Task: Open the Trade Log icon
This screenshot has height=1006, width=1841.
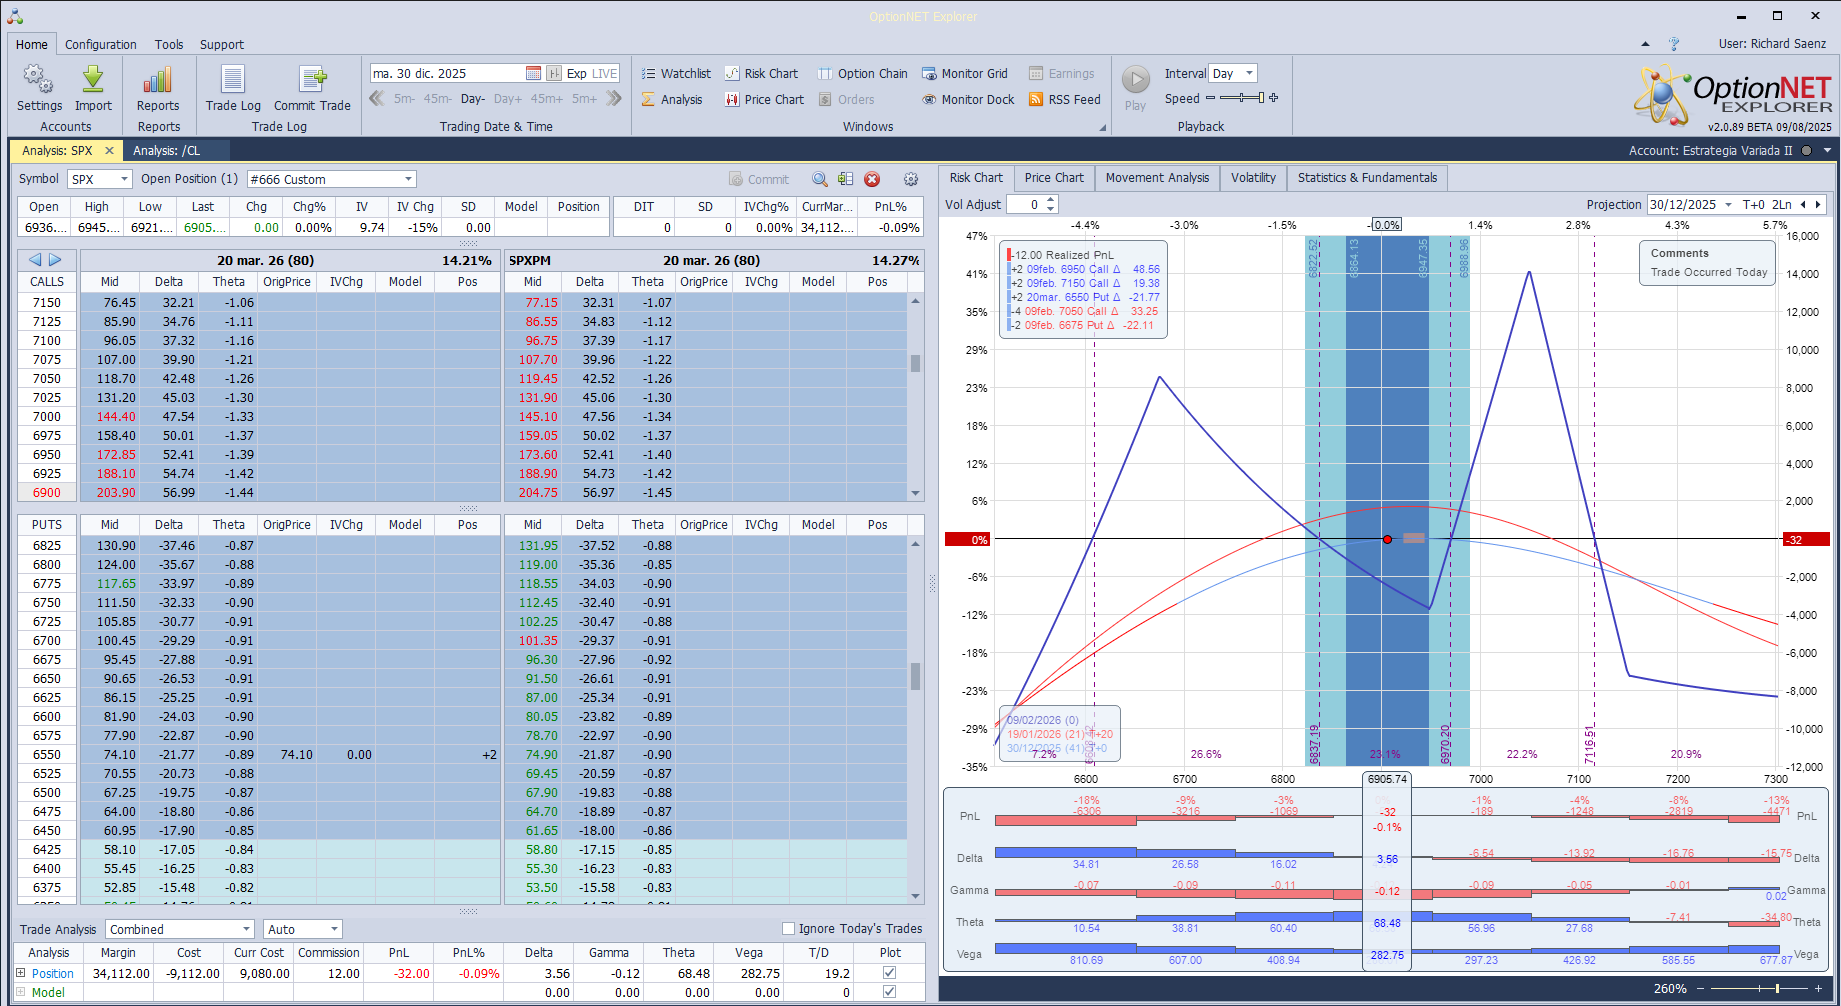Action: click(x=233, y=81)
